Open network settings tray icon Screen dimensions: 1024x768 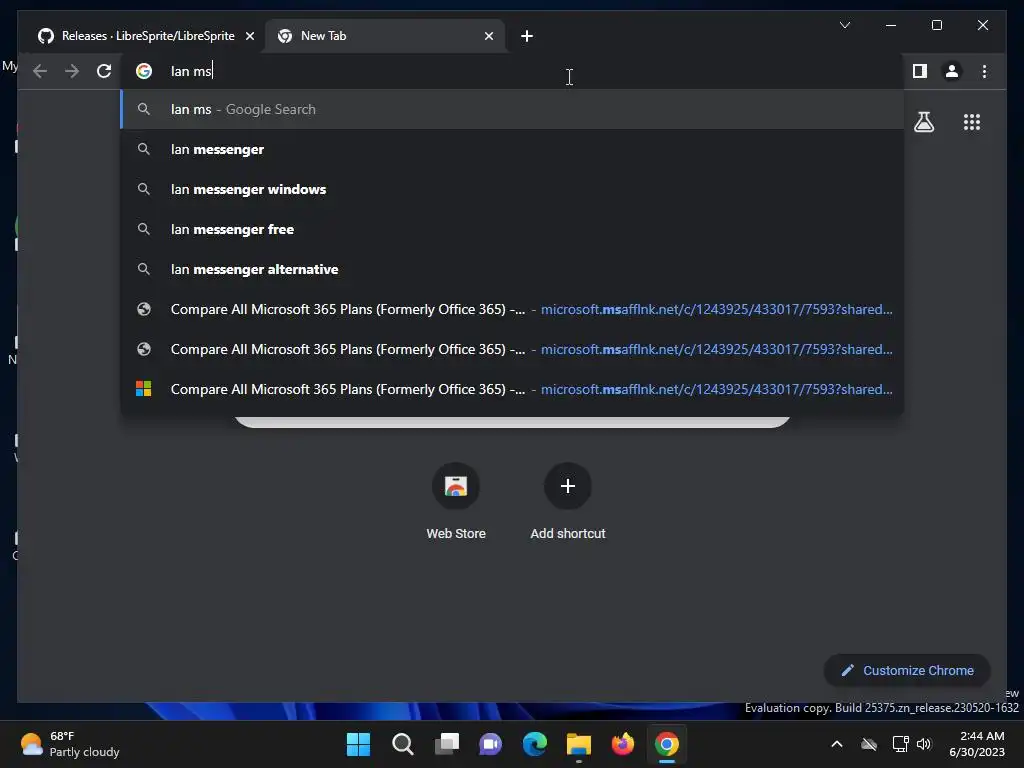(900, 744)
